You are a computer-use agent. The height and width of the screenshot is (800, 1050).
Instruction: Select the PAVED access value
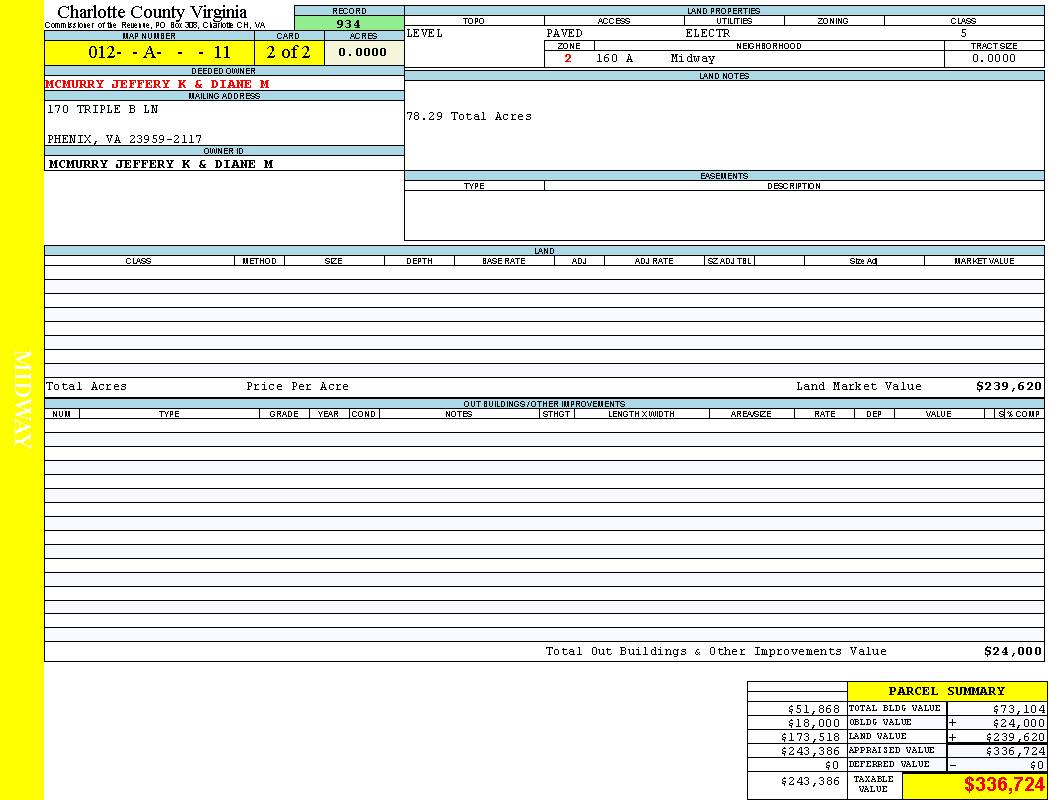564,33
